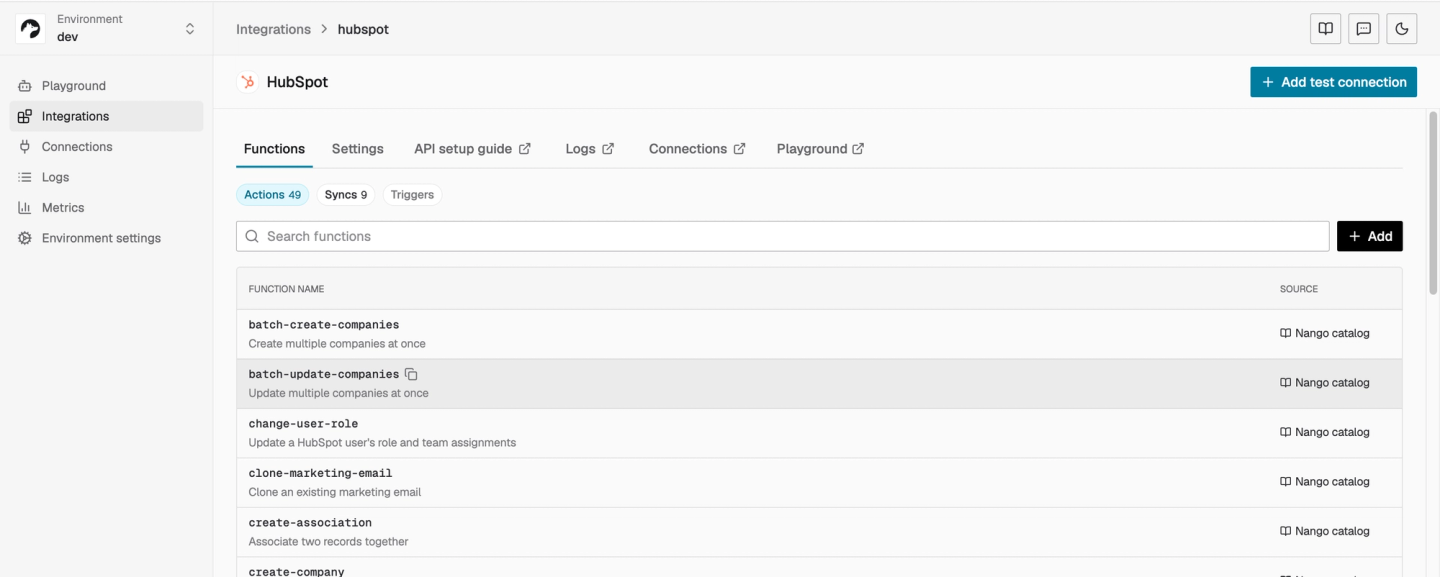
Task: Click external link icon beside API setup guide
Action: tap(524, 149)
